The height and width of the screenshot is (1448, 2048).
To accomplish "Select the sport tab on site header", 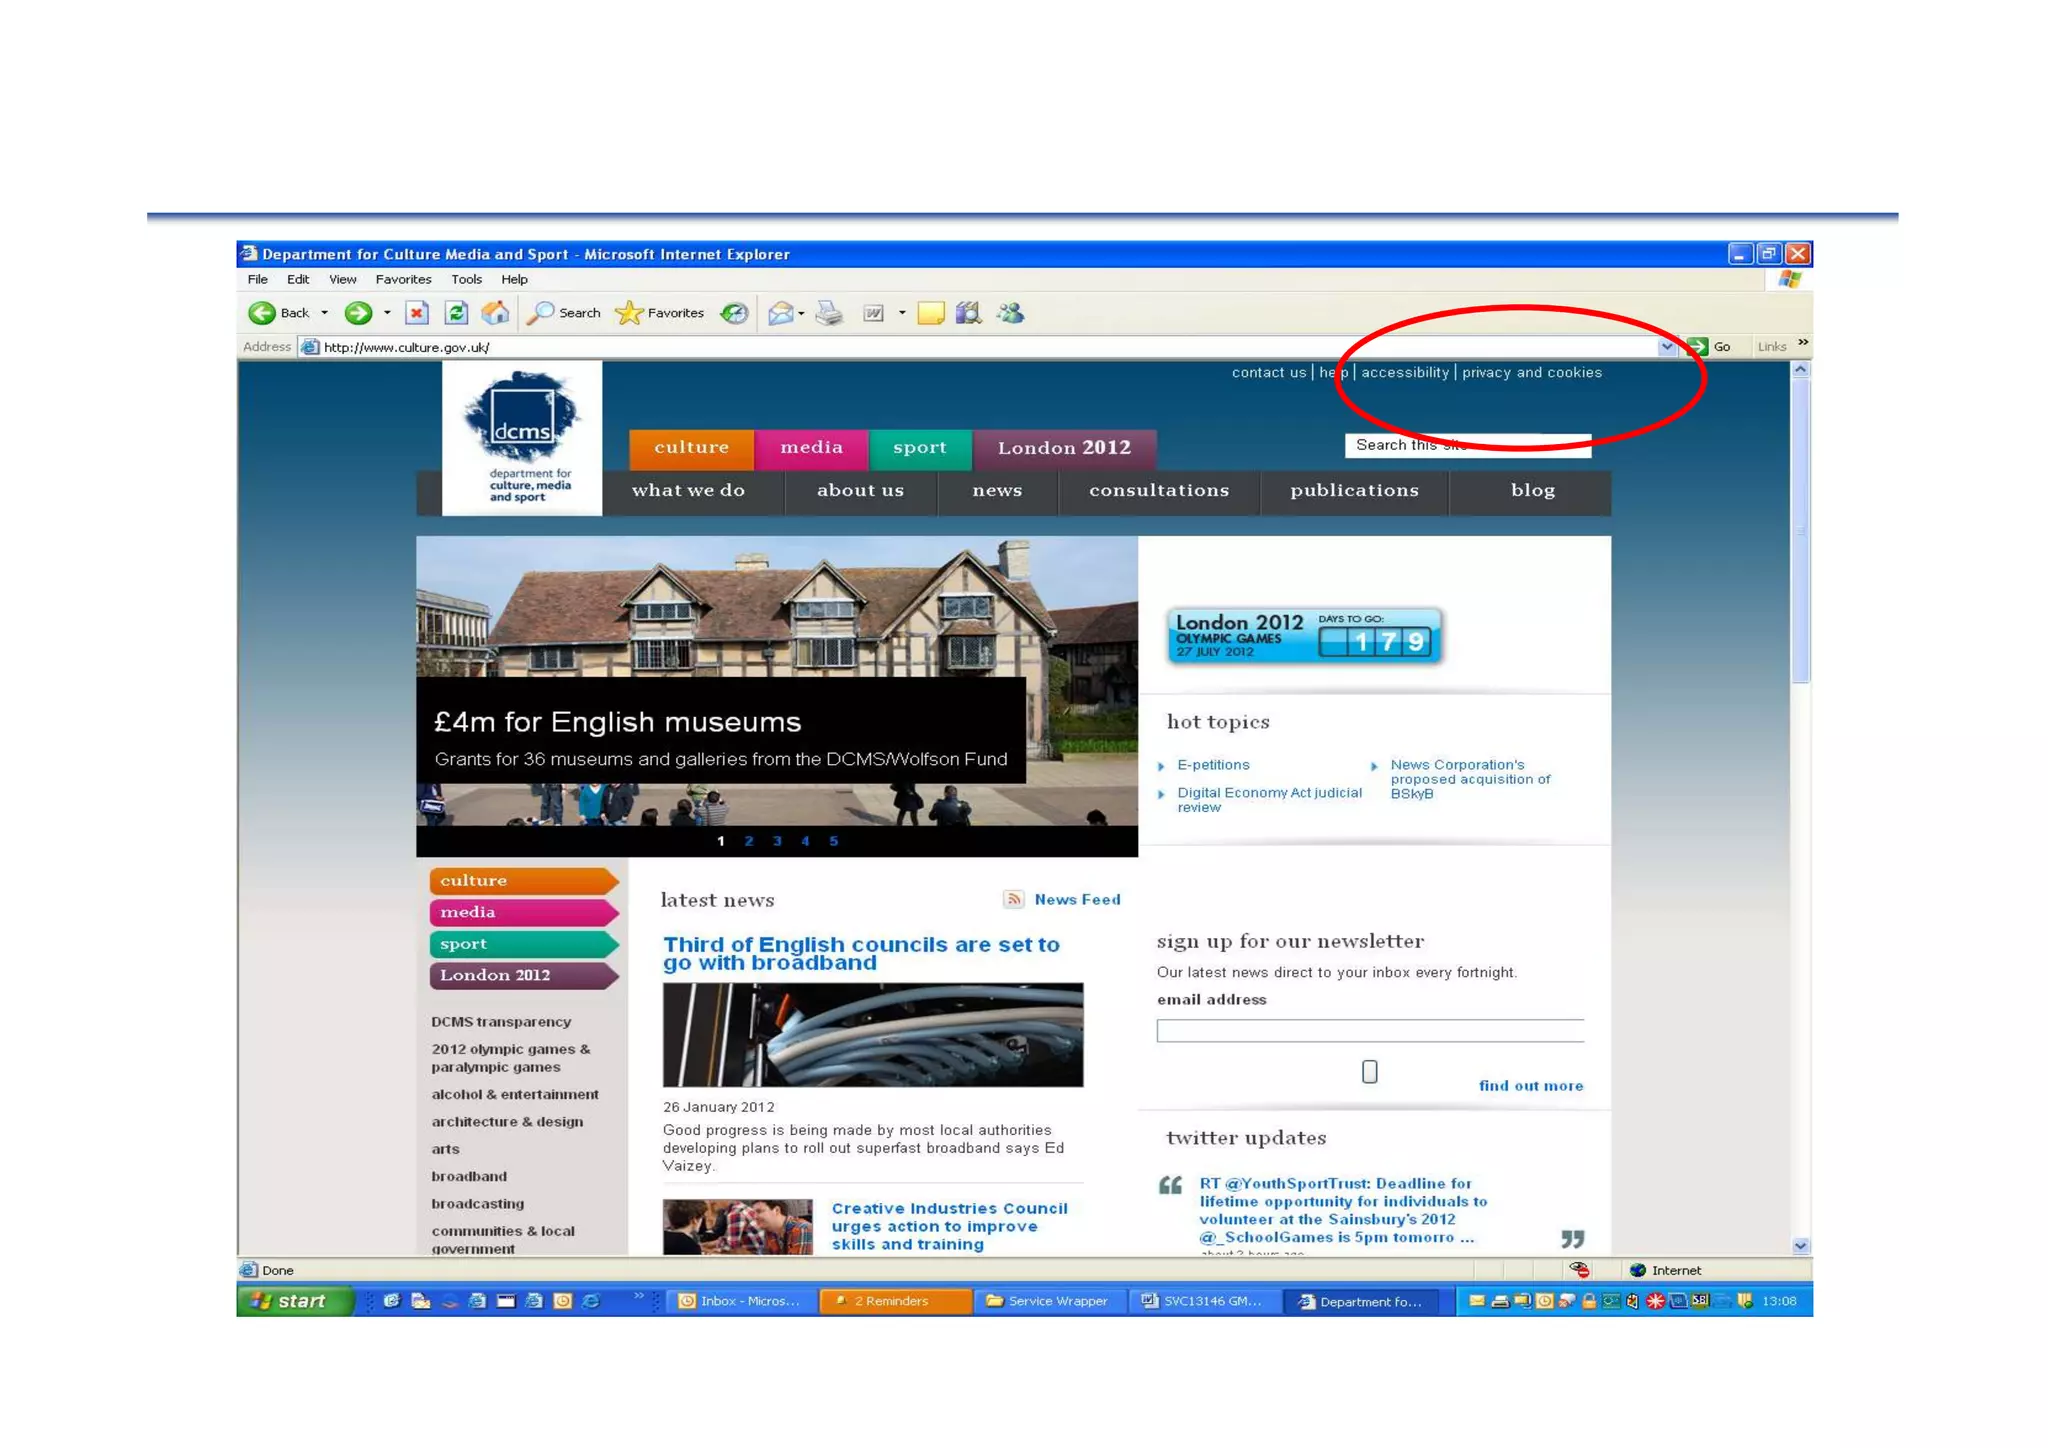I will point(919,448).
